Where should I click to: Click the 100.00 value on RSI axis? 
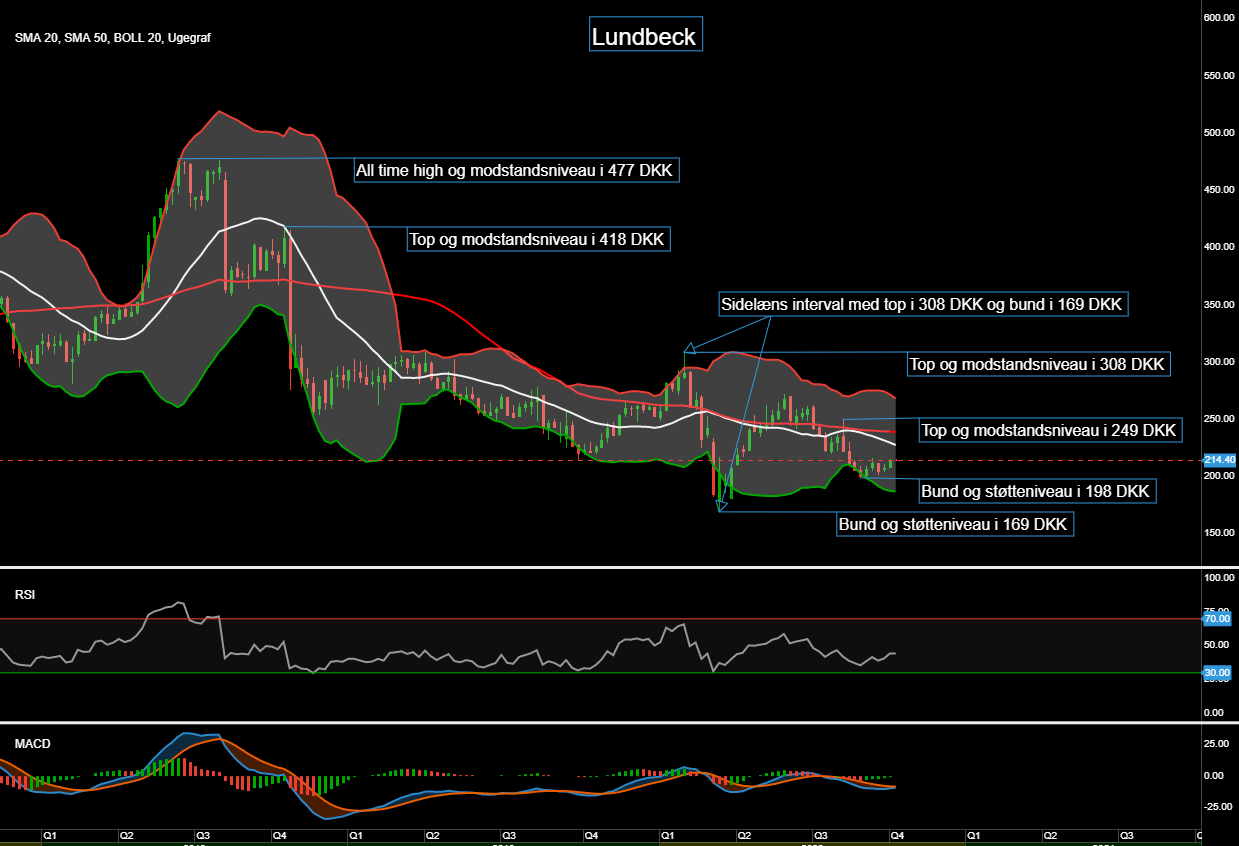(x=1218, y=578)
